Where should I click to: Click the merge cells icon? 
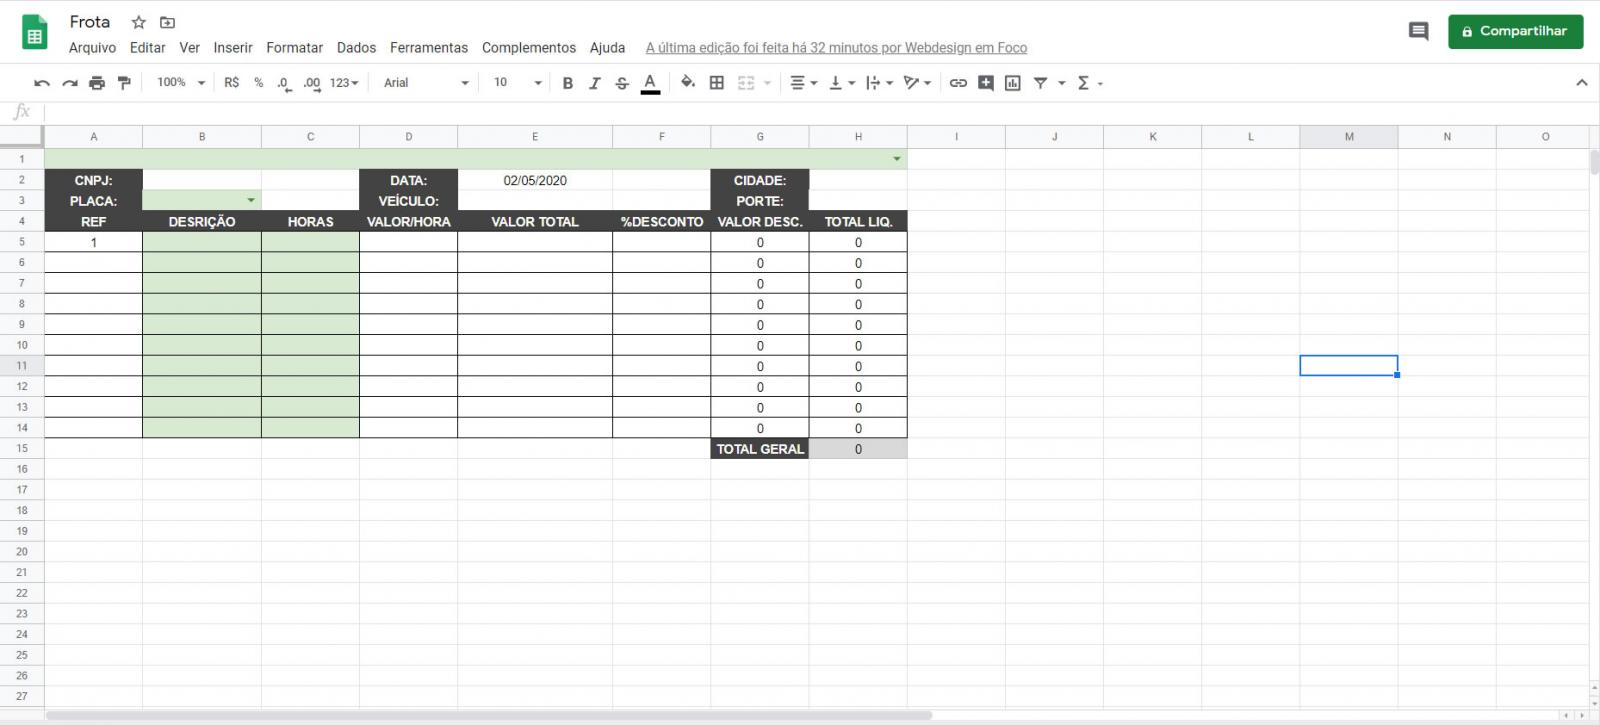click(x=746, y=83)
